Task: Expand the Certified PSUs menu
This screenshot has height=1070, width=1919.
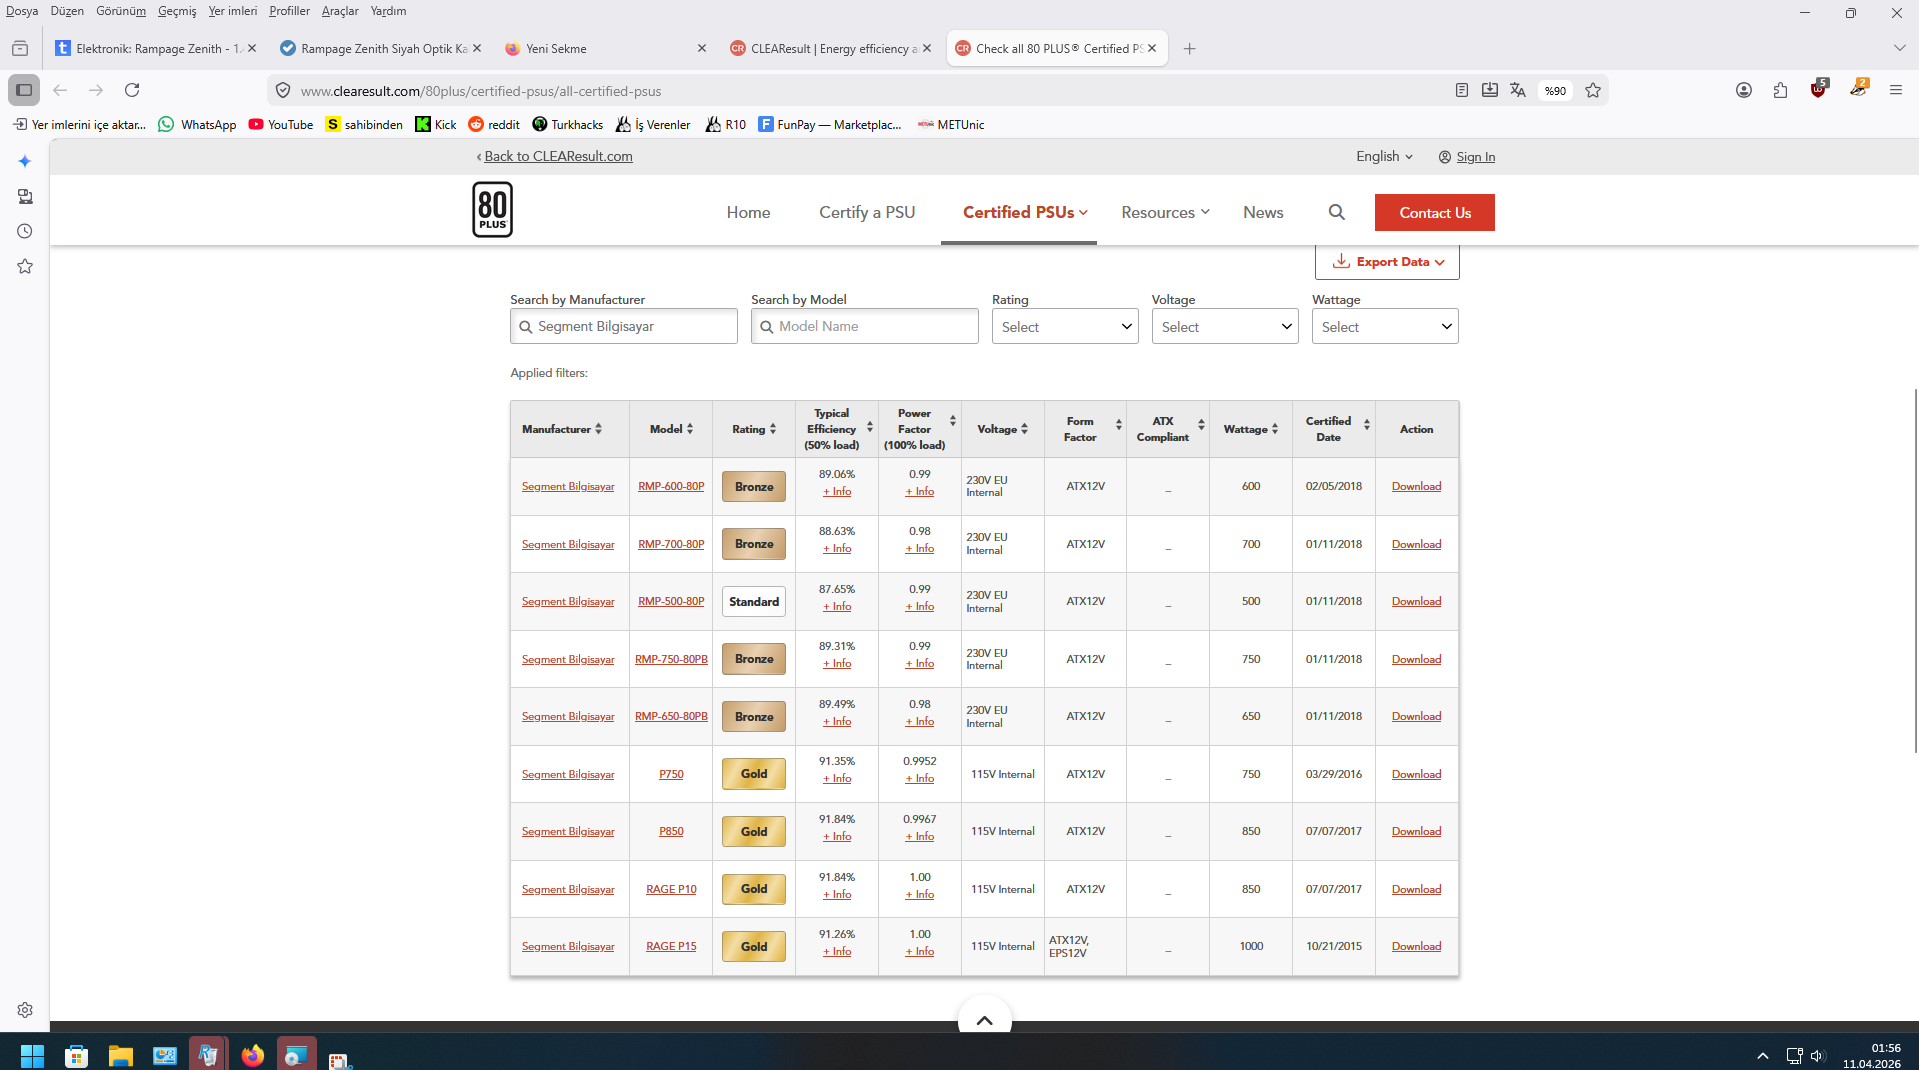Action: click(x=1025, y=212)
